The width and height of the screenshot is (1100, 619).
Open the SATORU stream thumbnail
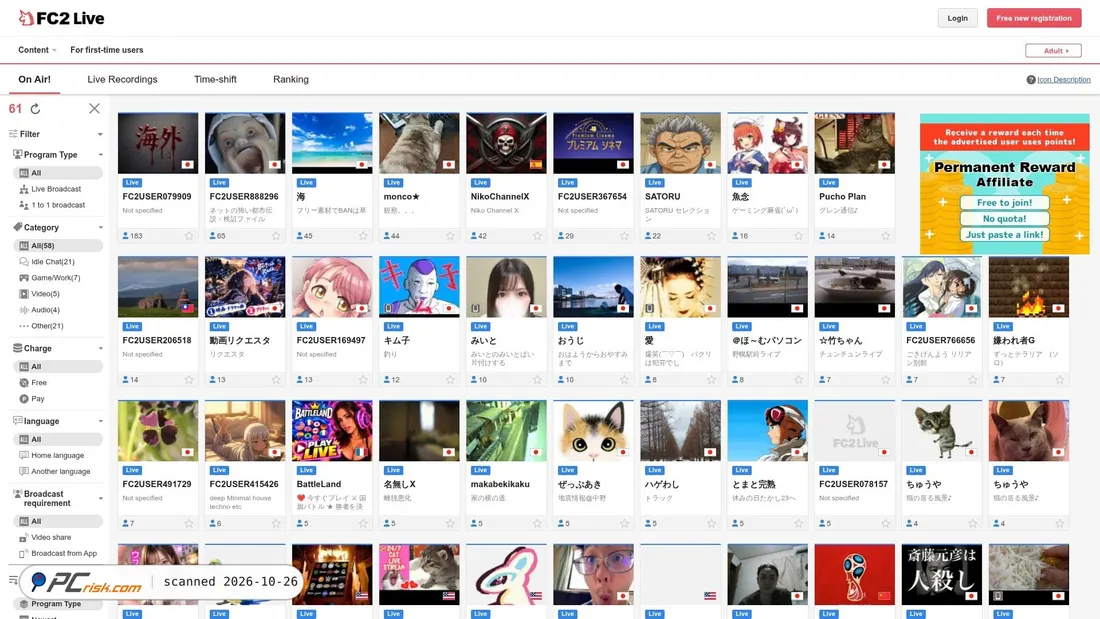680,143
